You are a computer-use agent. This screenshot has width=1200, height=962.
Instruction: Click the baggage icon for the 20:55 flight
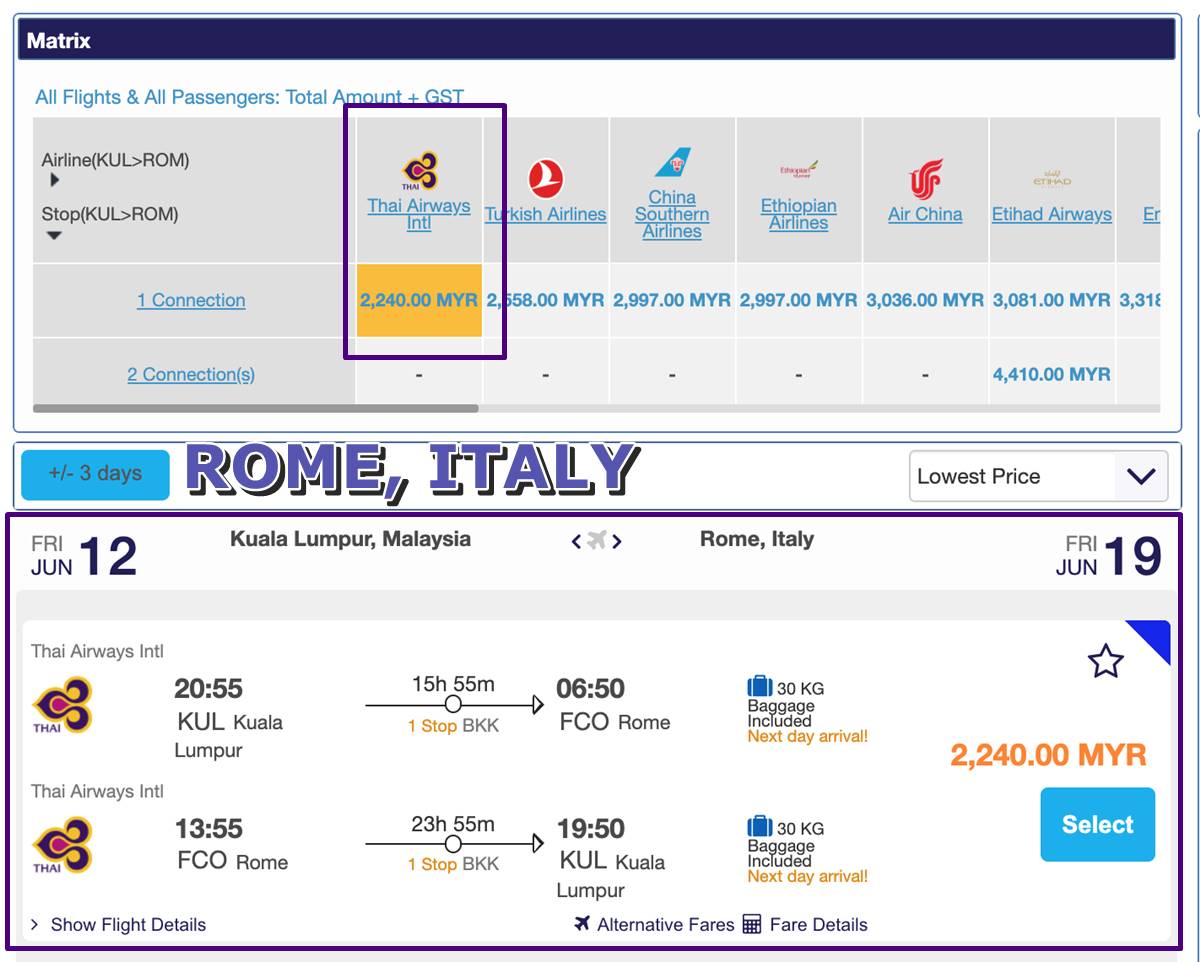click(760, 687)
